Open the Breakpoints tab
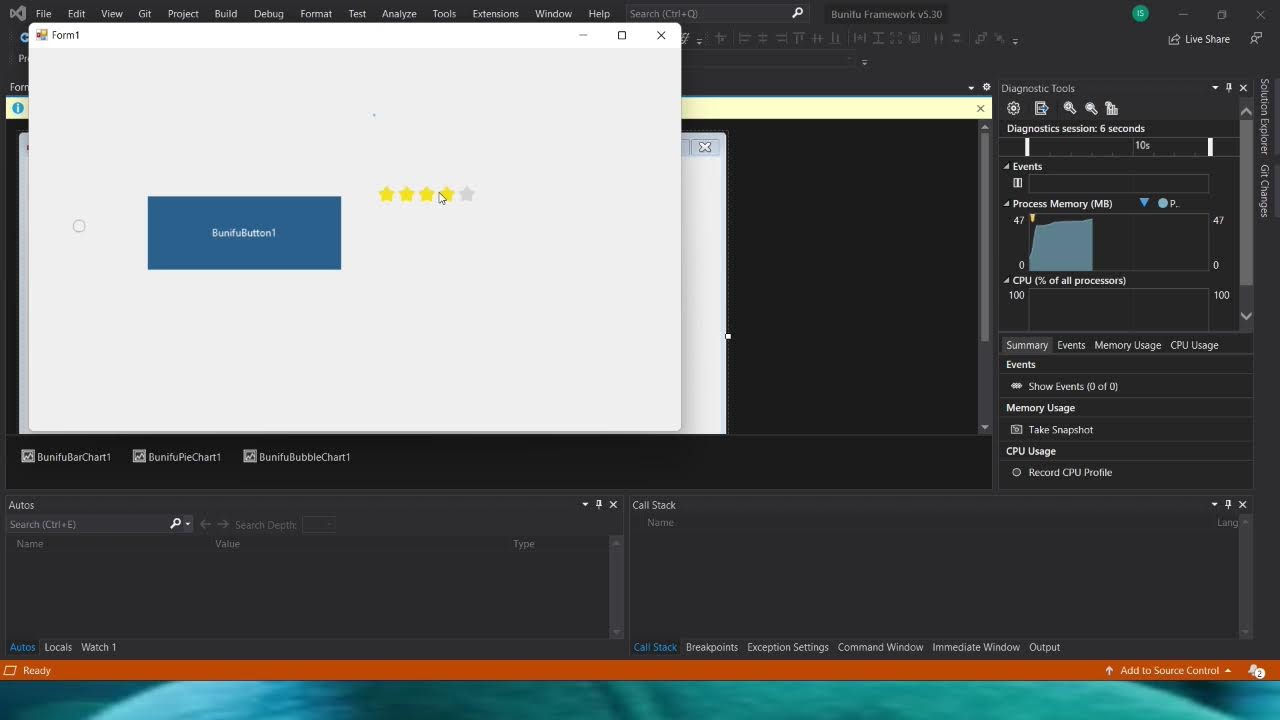The height and width of the screenshot is (720, 1280). [x=712, y=647]
